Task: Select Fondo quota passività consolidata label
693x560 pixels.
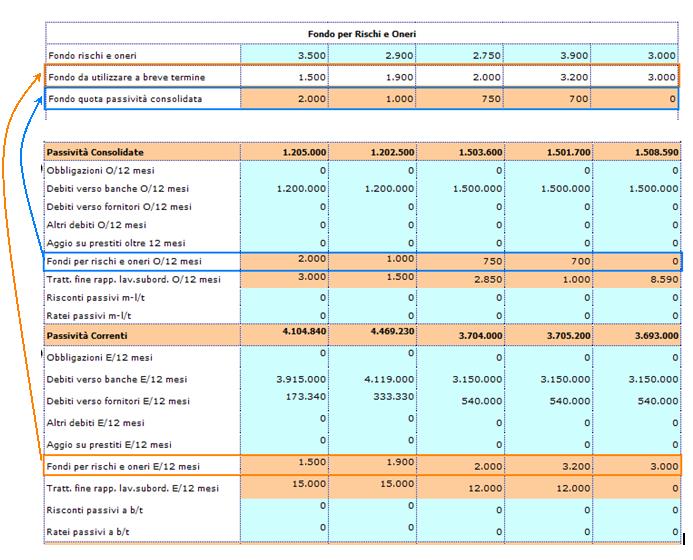Action: click(125, 99)
